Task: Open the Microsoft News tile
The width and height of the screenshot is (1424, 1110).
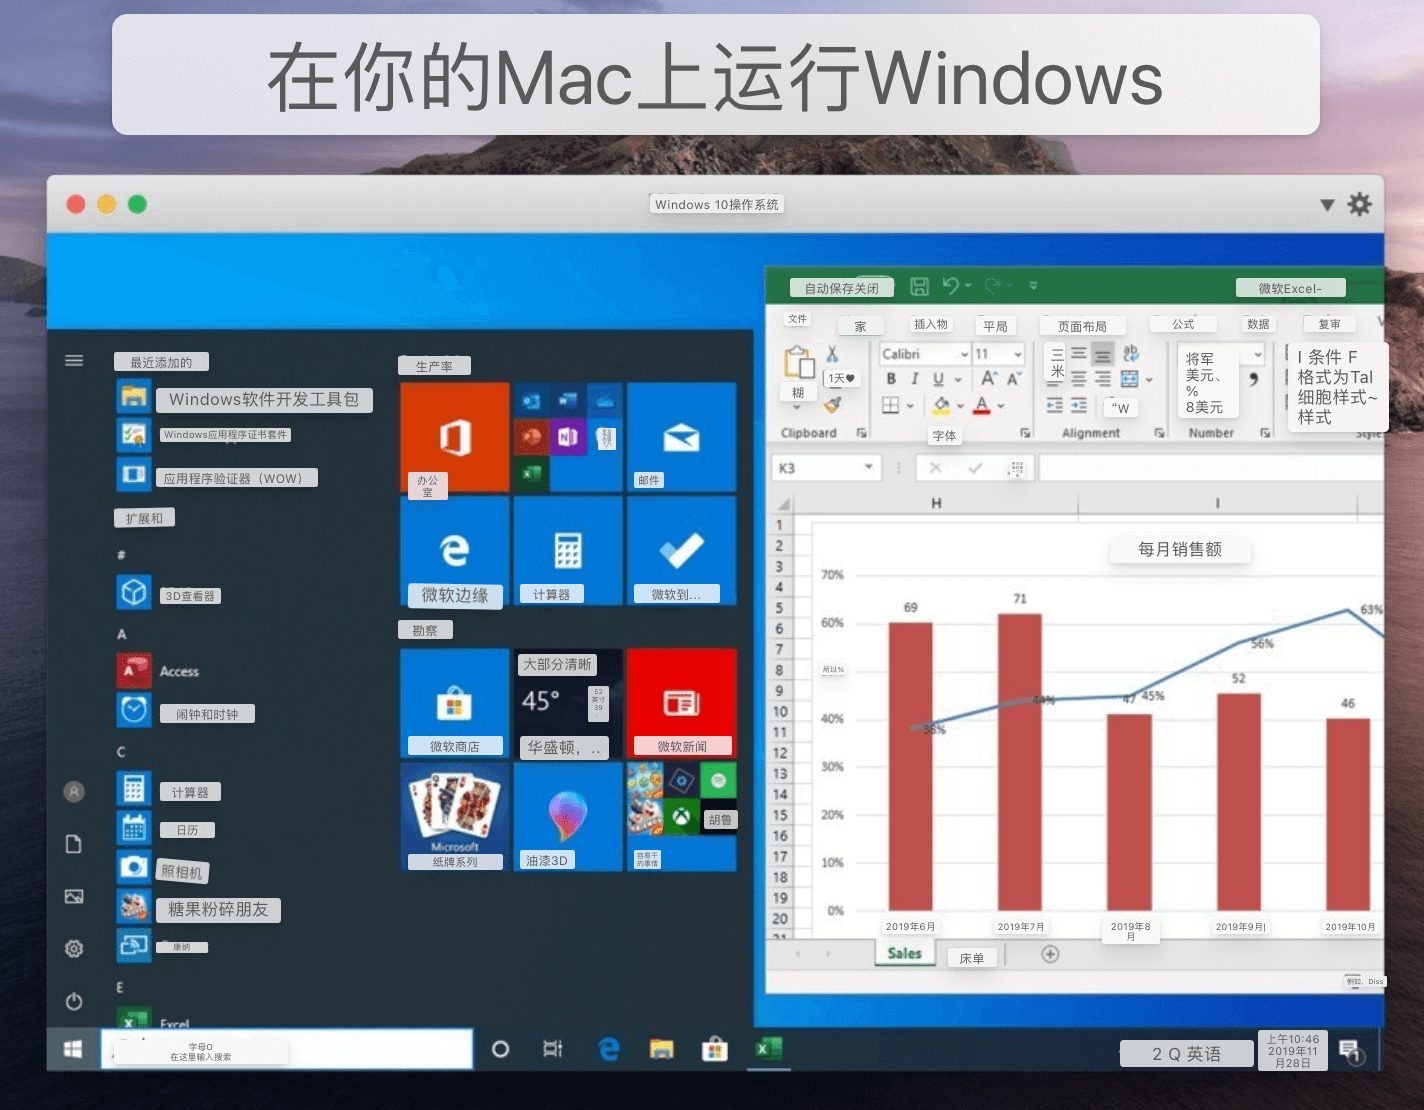Action: point(681,703)
